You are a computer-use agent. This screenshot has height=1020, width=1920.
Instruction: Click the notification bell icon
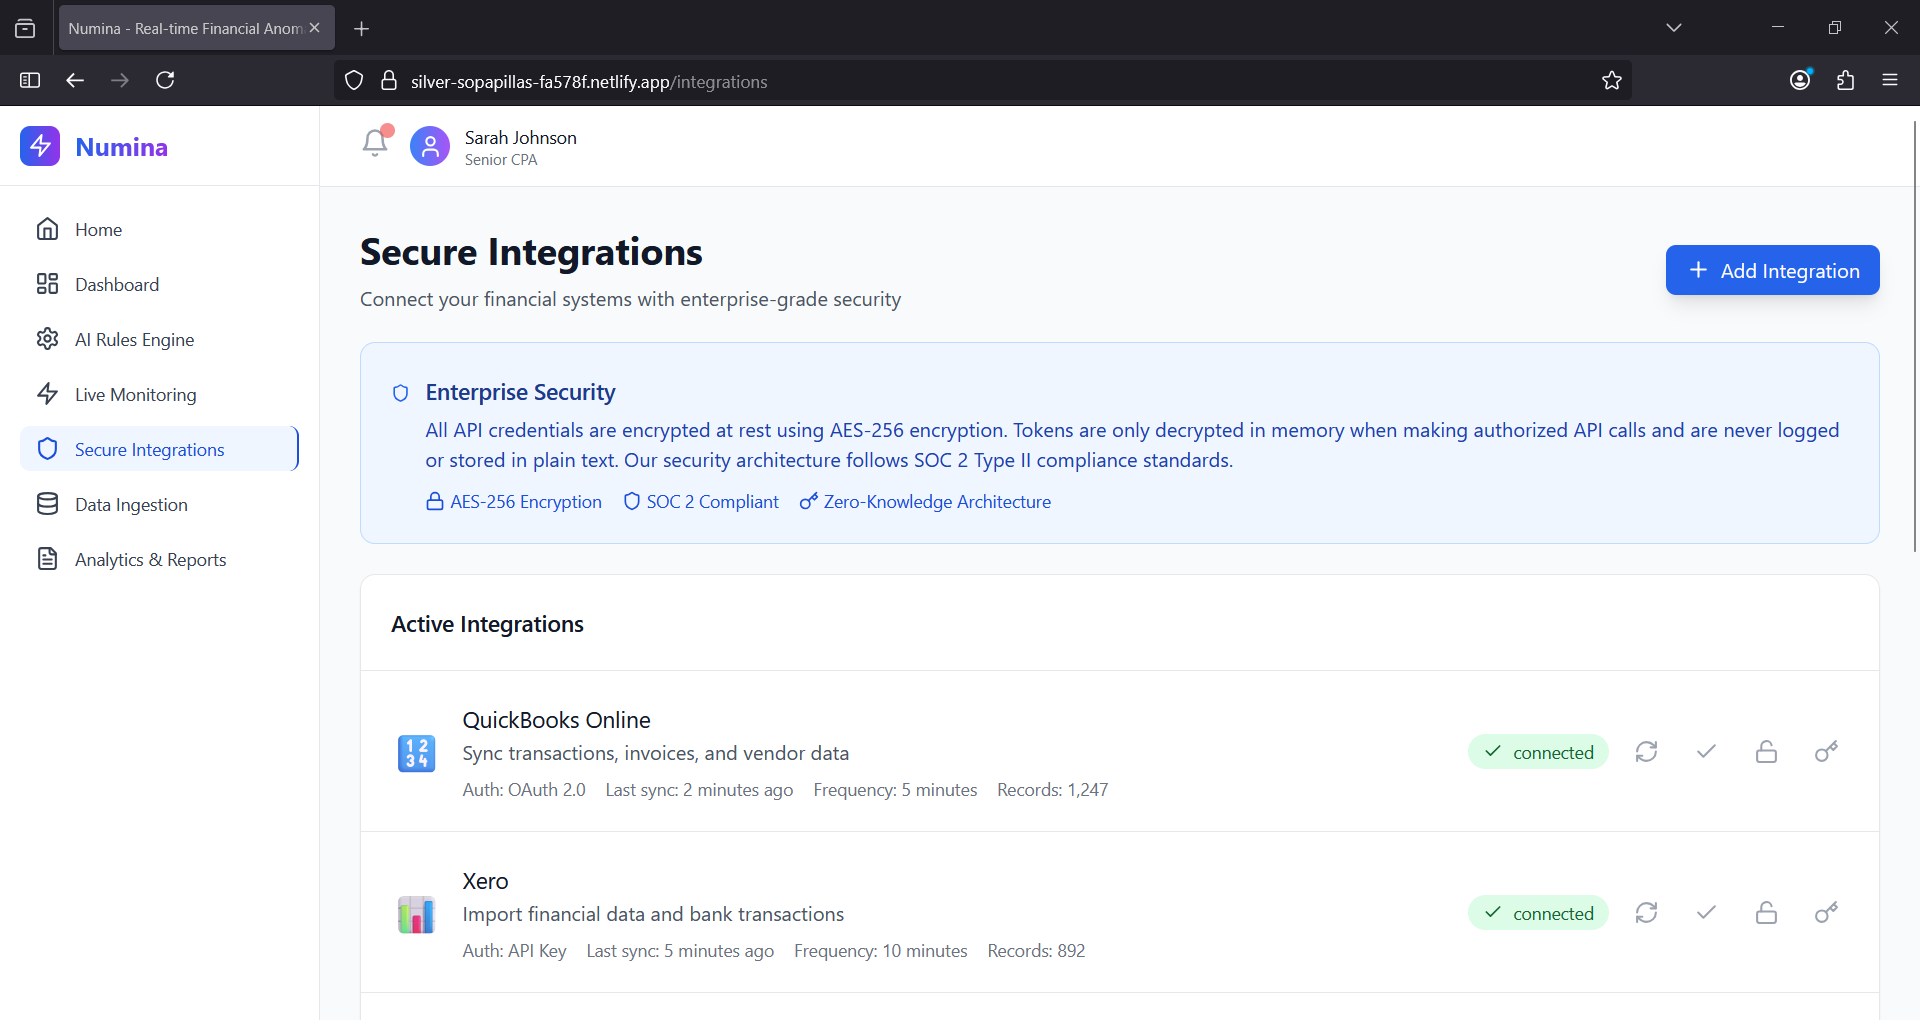(x=375, y=143)
